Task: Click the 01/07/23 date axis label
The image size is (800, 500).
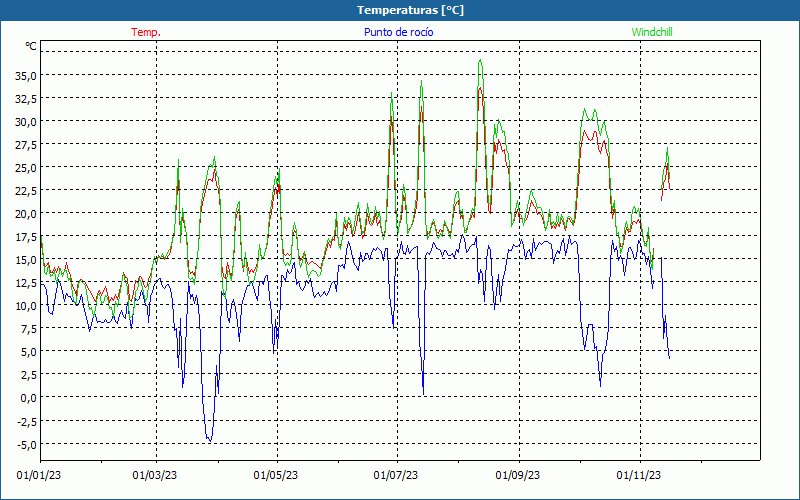Action: [395, 476]
